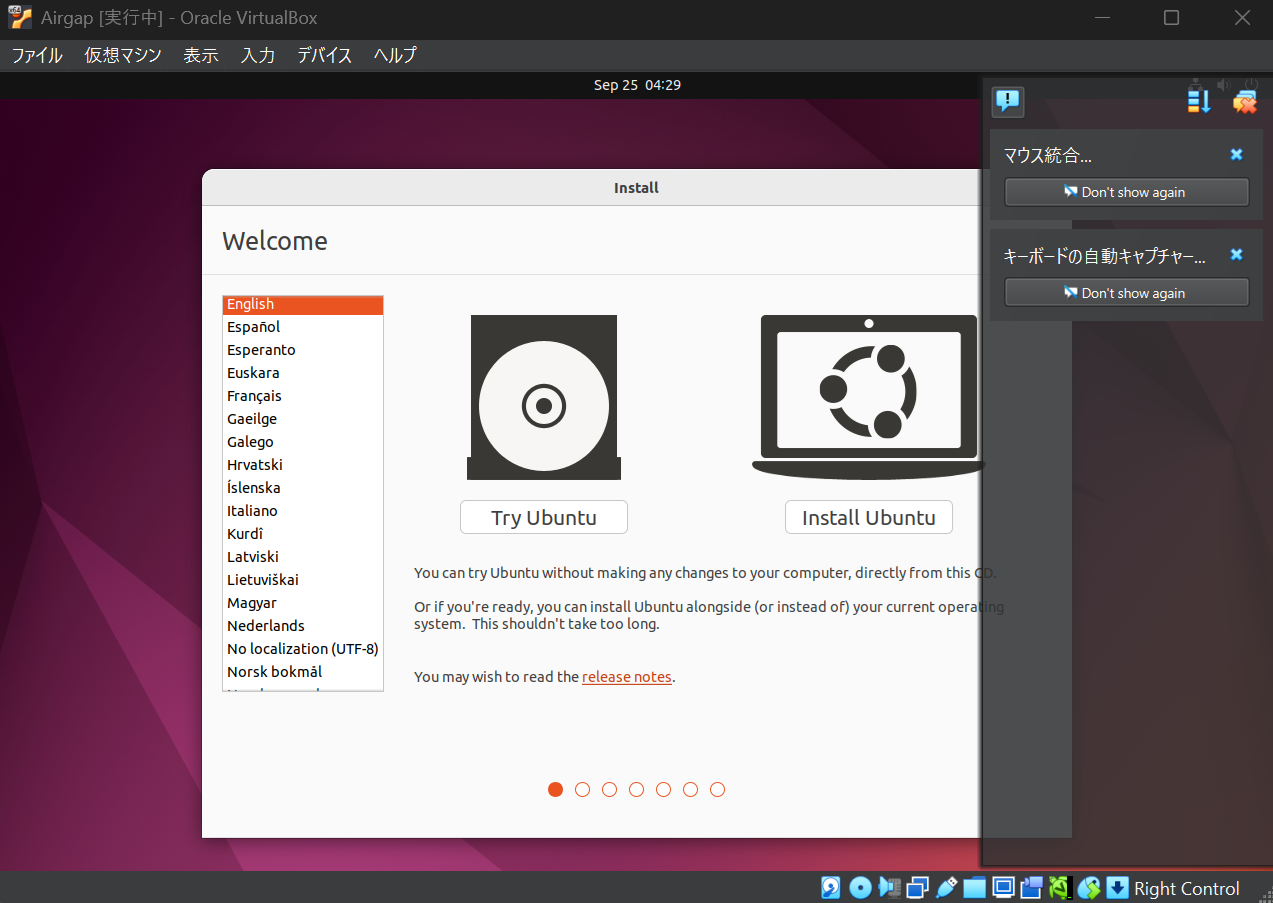This screenshot has width=1273, height=903.
Task: Open the release notes link
Action: [626, 677]
